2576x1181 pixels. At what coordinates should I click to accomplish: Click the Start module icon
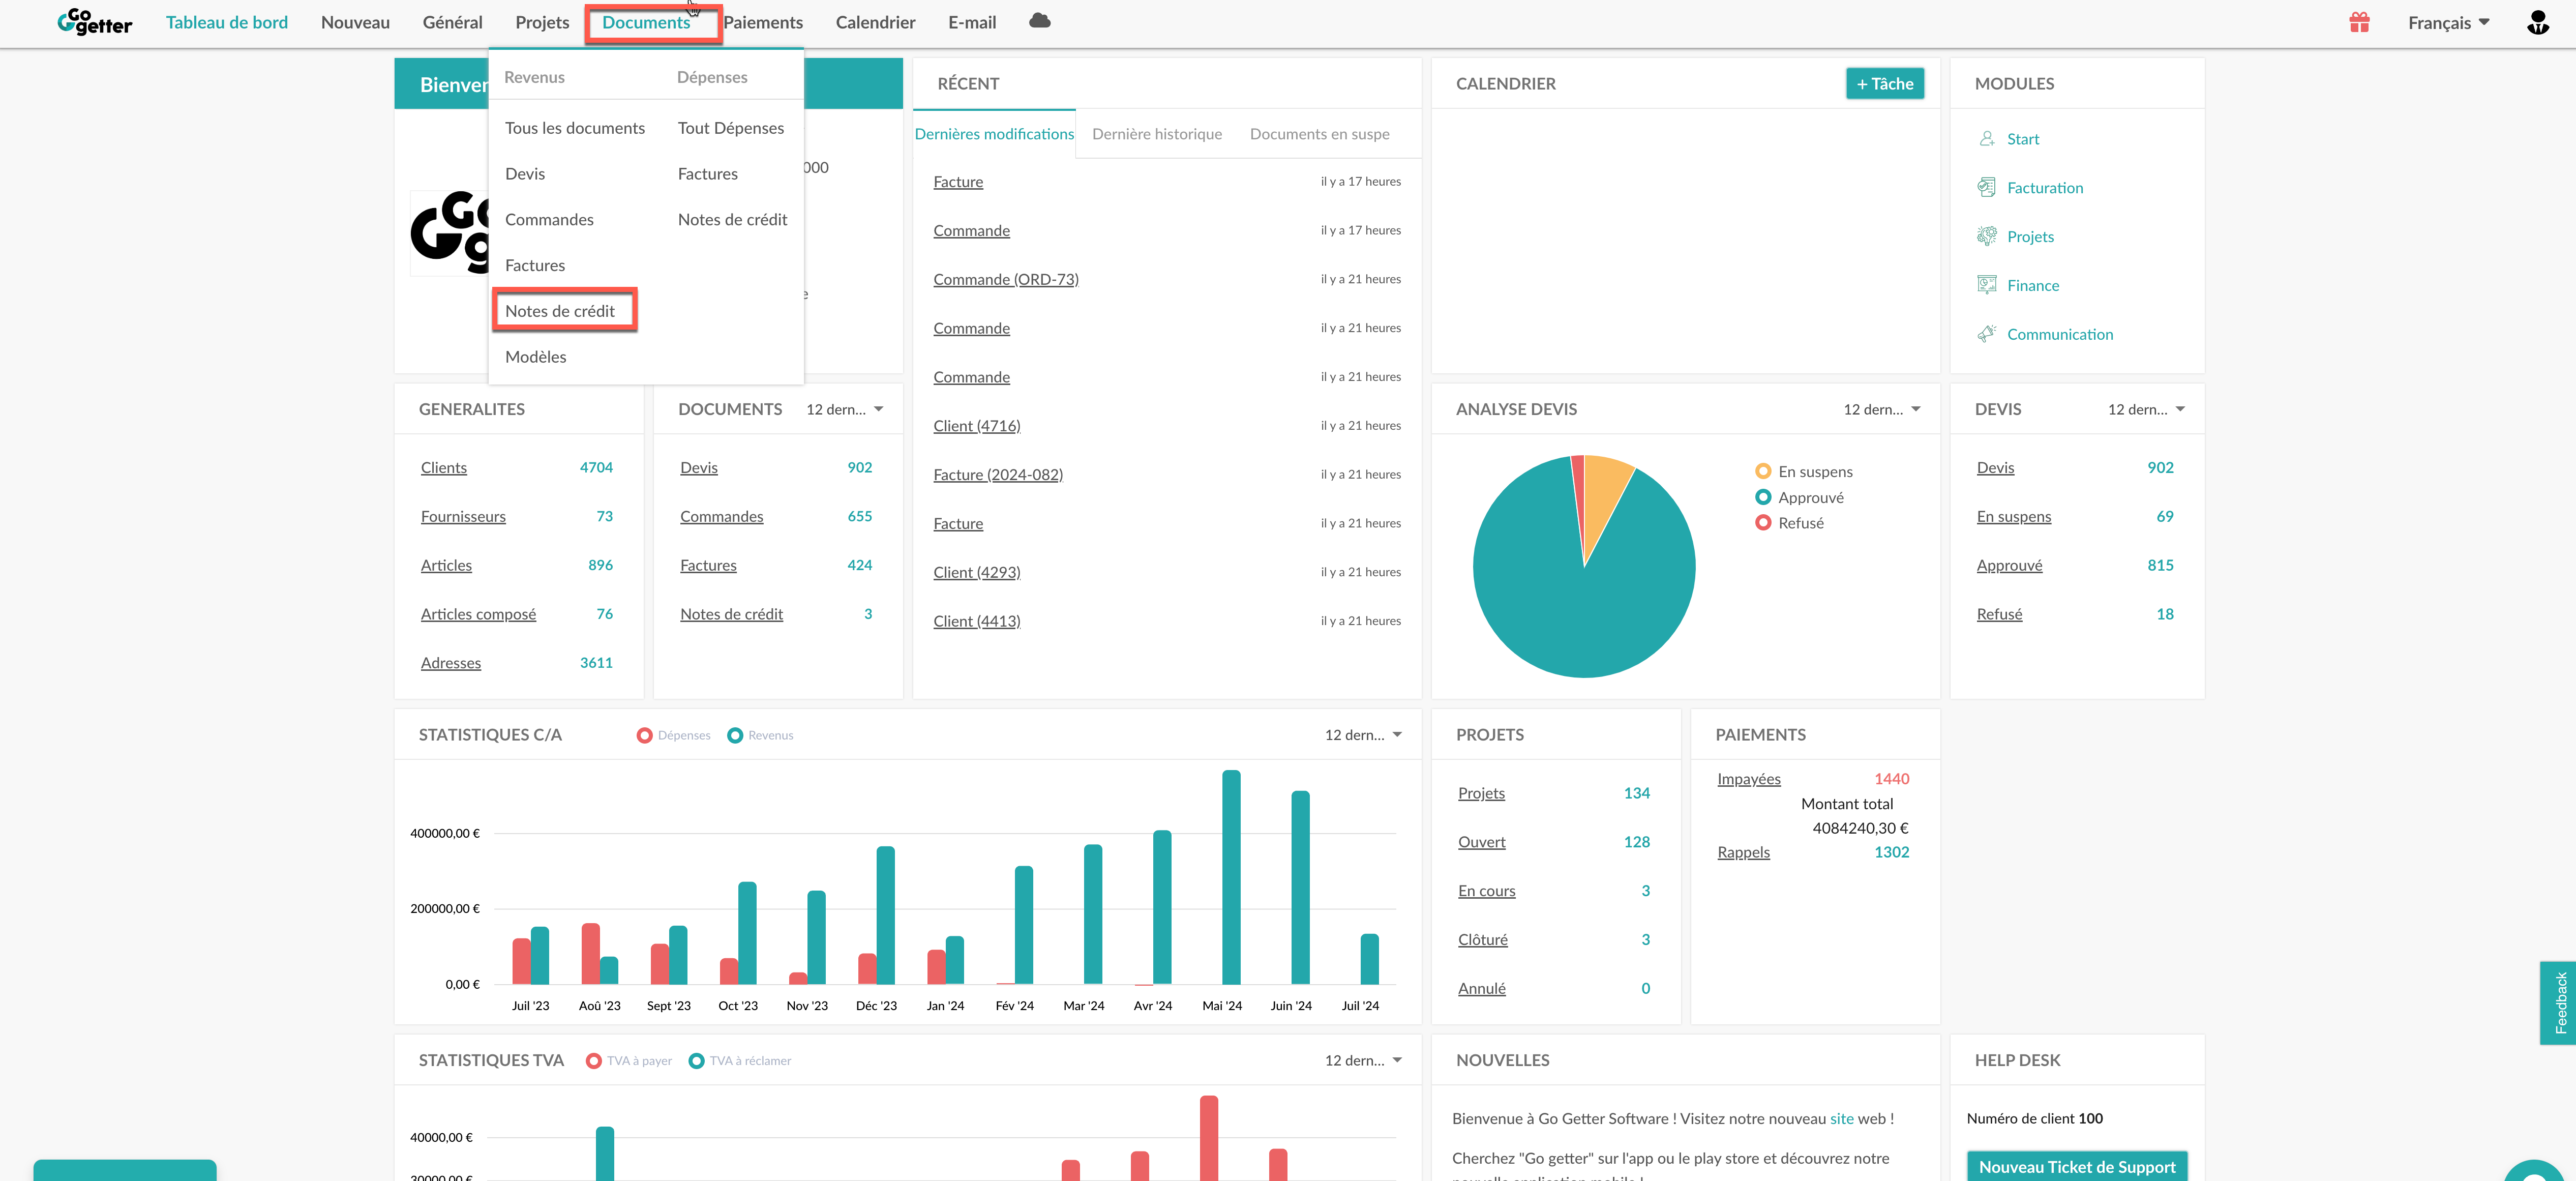(1986, 139)
